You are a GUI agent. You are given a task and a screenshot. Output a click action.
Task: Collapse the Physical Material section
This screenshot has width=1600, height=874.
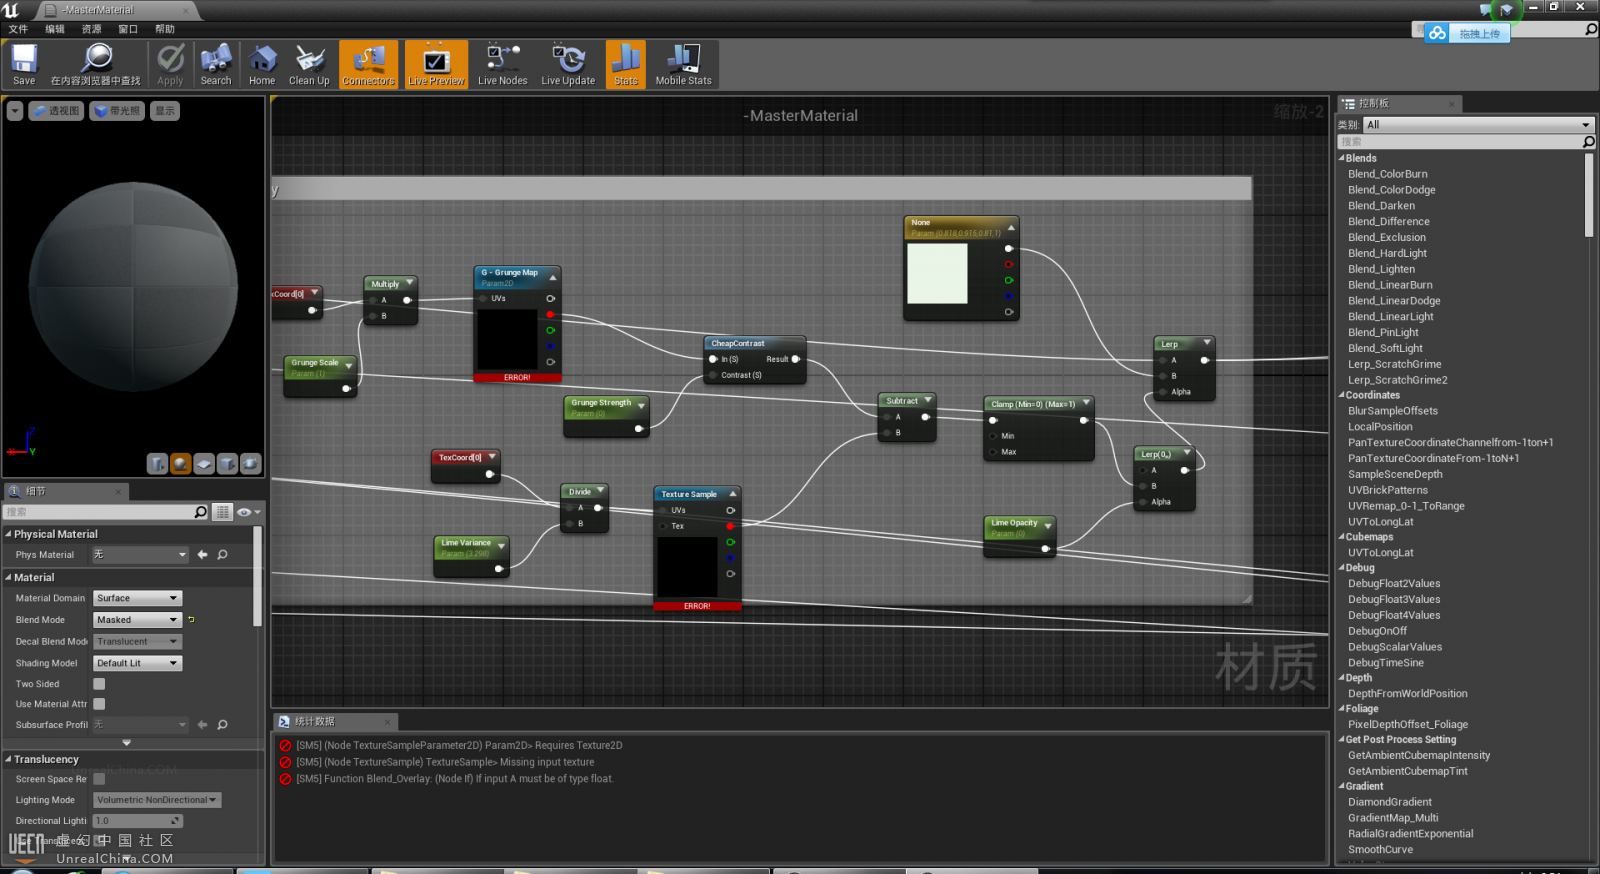coord(8,534)
